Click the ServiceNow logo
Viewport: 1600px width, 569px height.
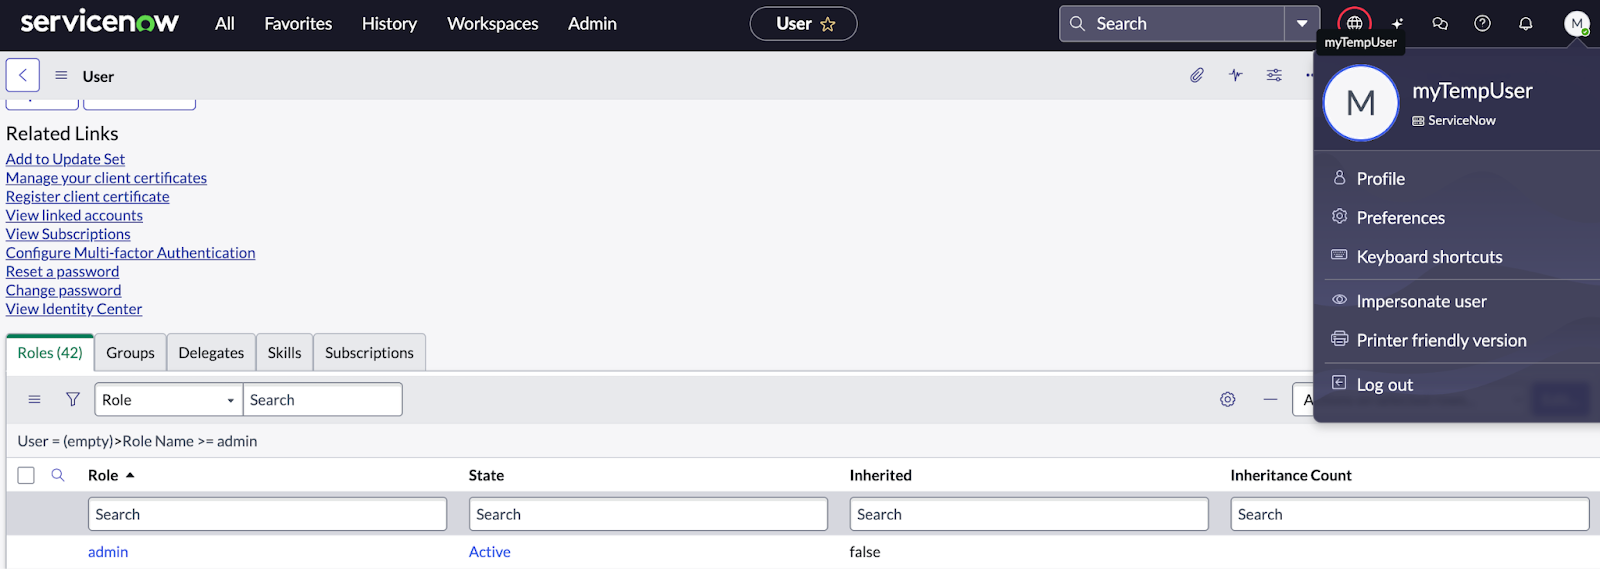coord(99,22)
